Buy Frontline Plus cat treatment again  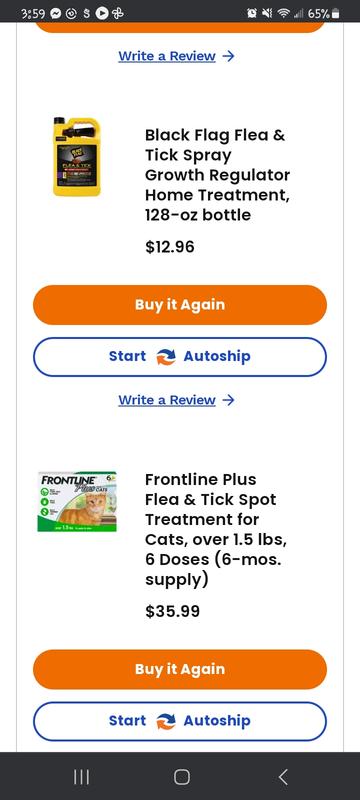tap(179, 669)
